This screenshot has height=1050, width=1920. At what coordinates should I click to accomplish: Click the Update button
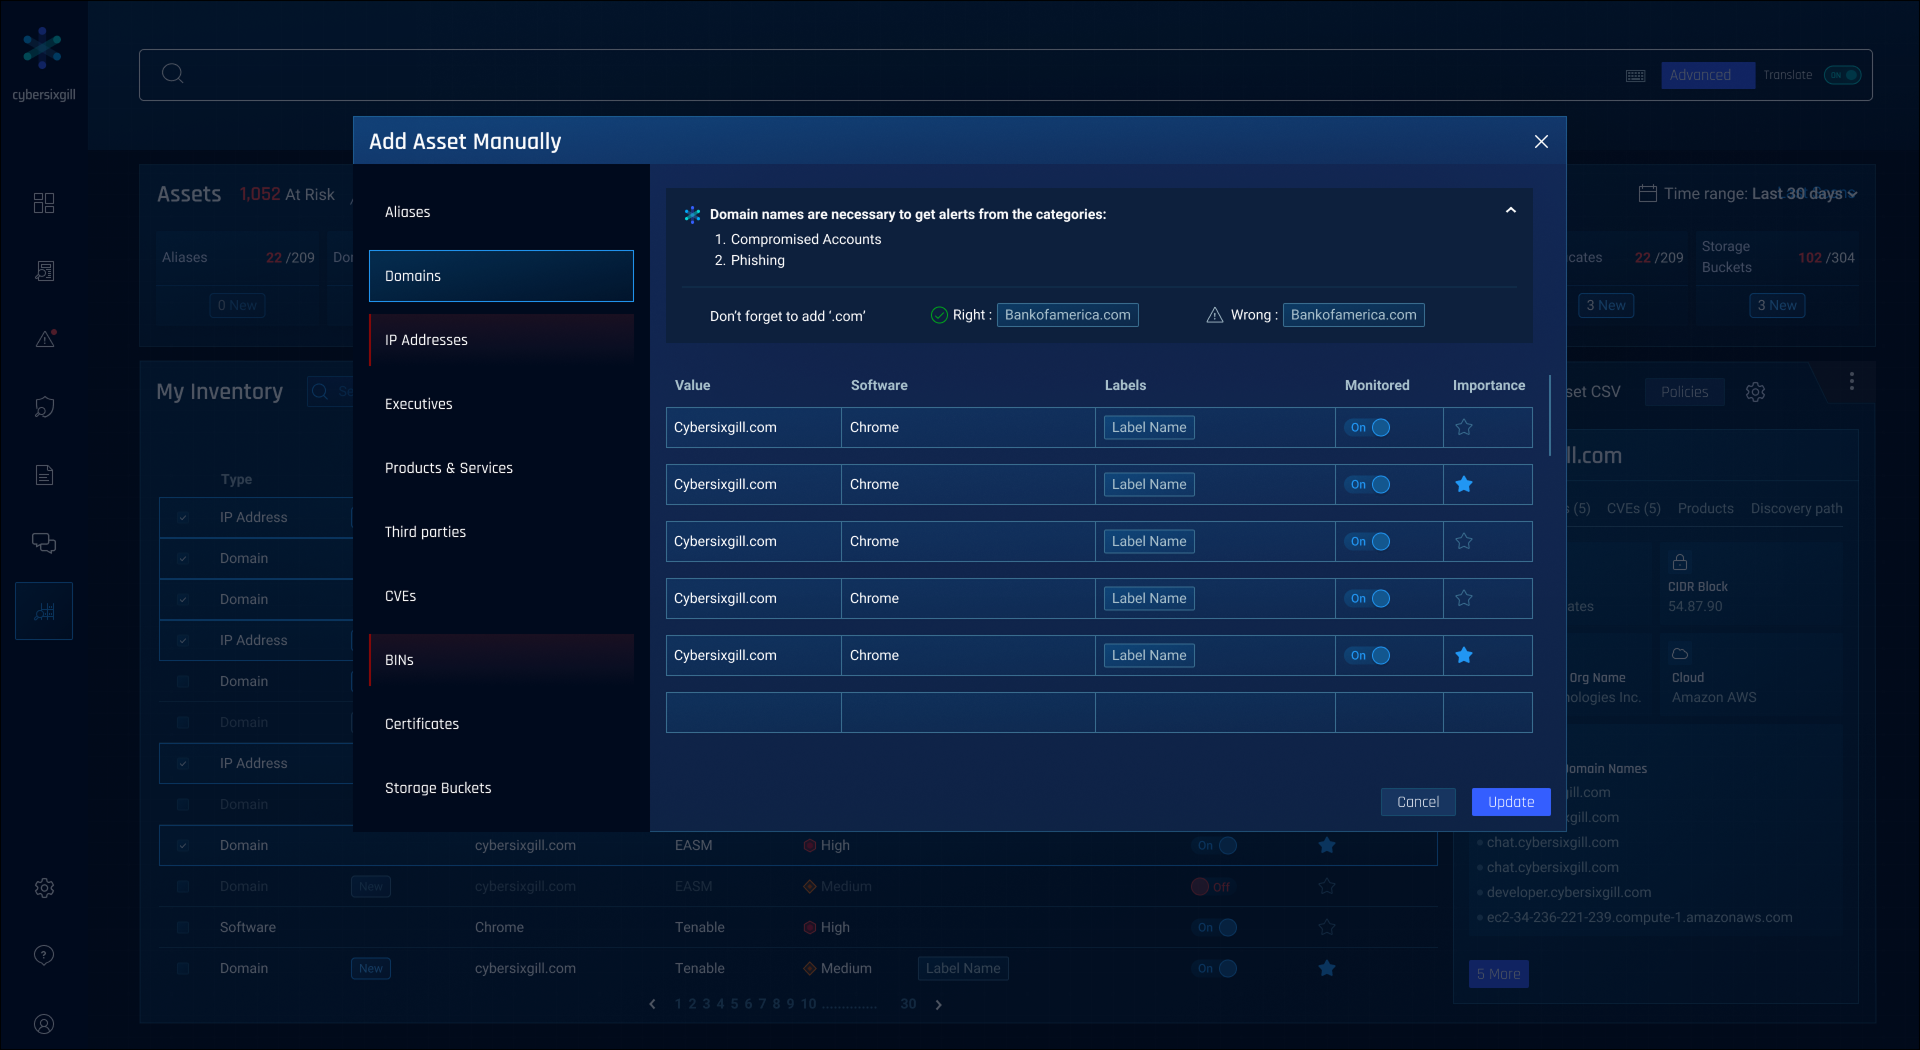[x=1511, y=802]
